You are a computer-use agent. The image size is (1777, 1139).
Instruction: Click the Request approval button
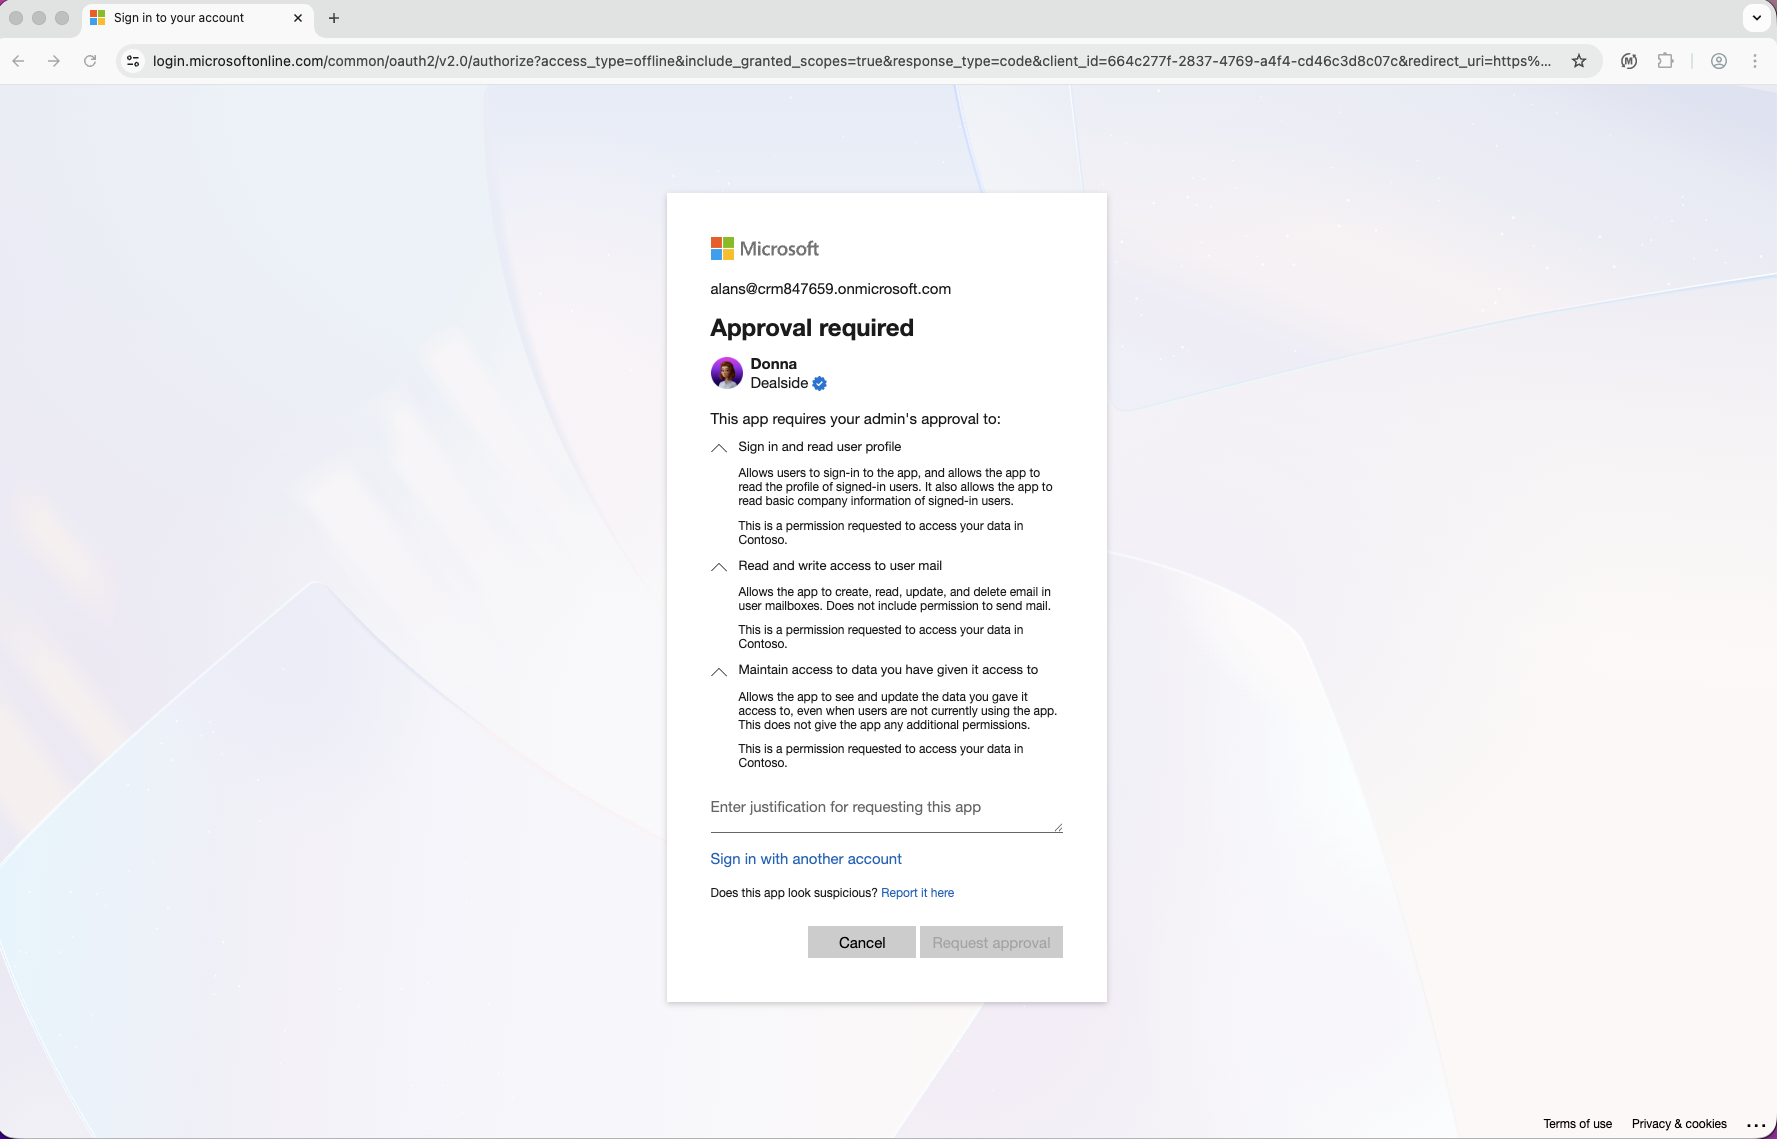point(991,942)
